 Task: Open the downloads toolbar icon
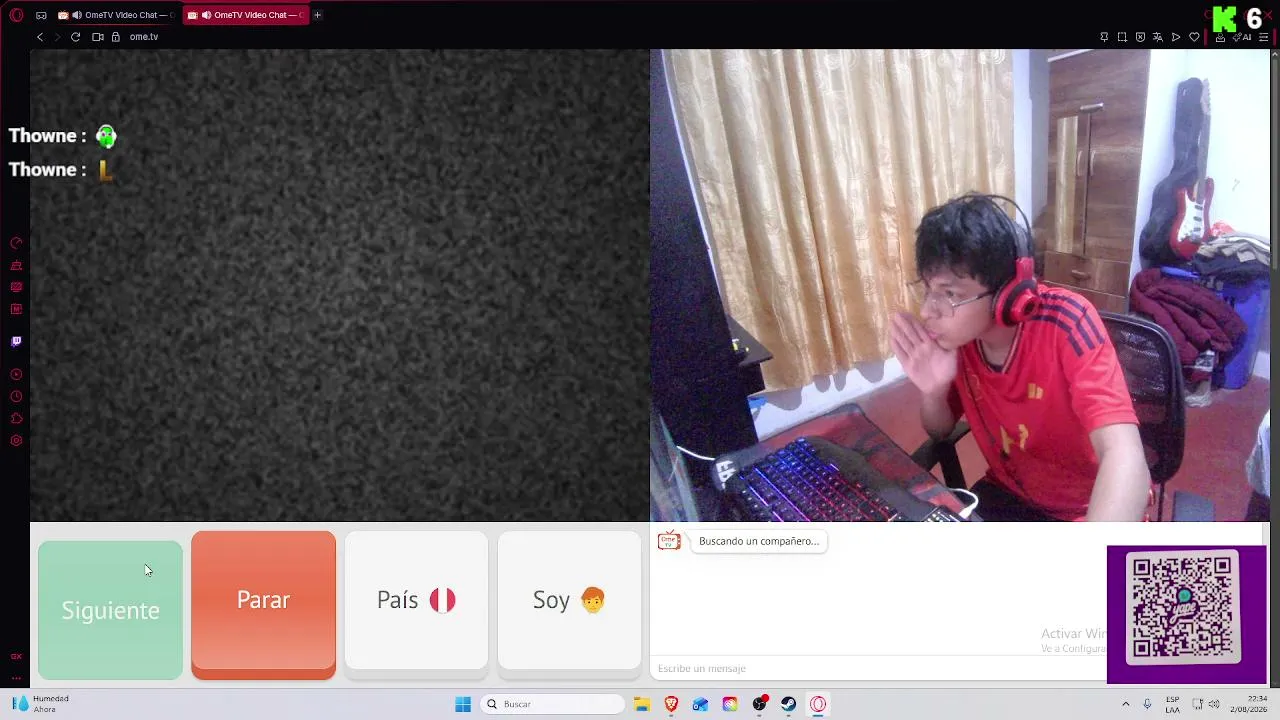tap(1220, 37)
